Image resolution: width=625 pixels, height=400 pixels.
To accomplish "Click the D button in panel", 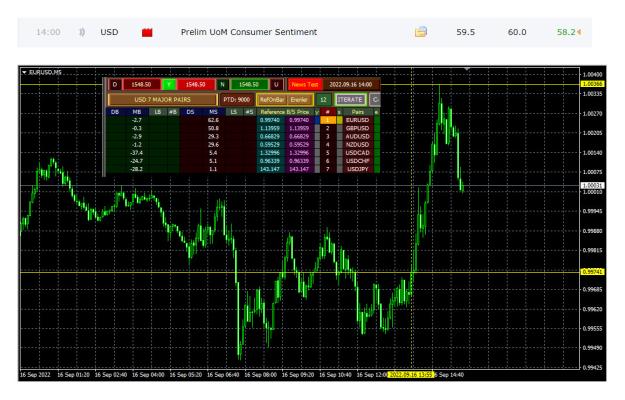I will (x=115, y=84).
